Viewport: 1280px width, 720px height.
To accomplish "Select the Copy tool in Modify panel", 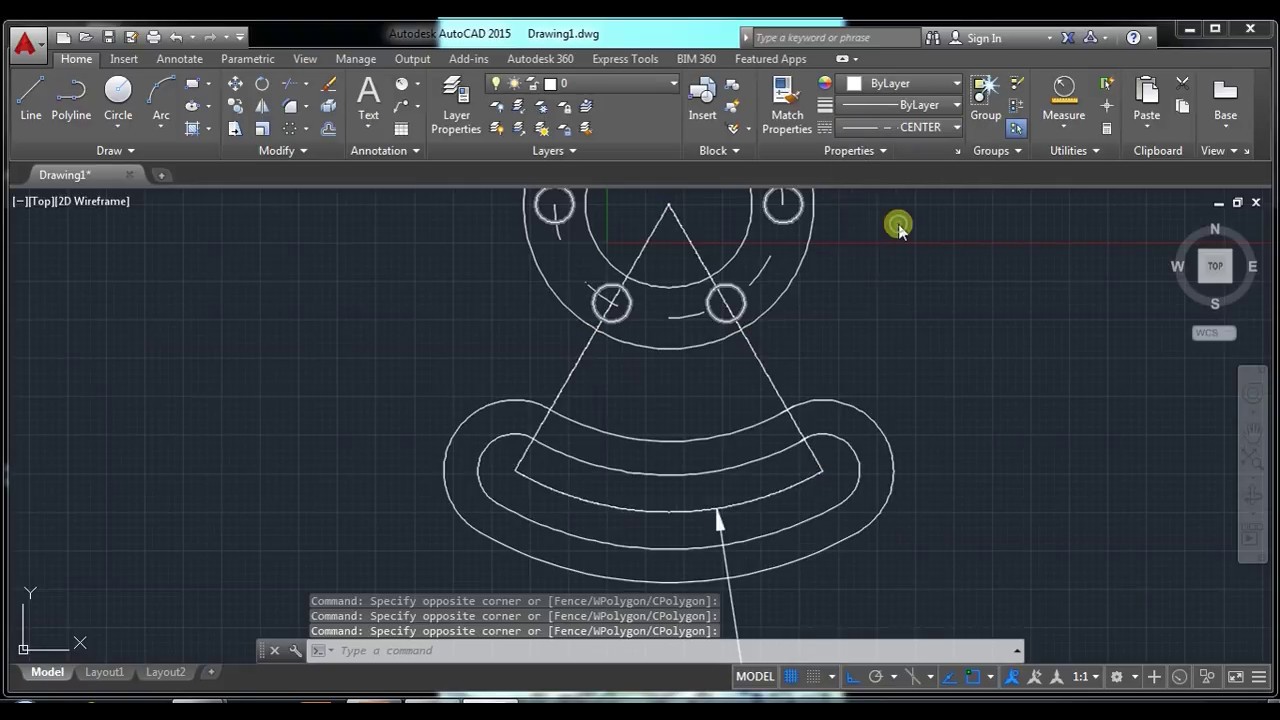I will pos(235,106).
